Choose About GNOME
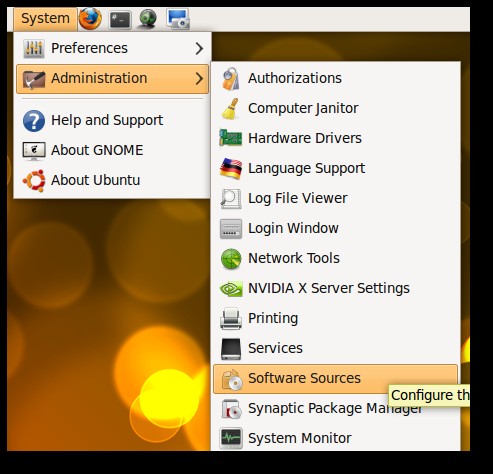493x474 pixels. point(112,151)
